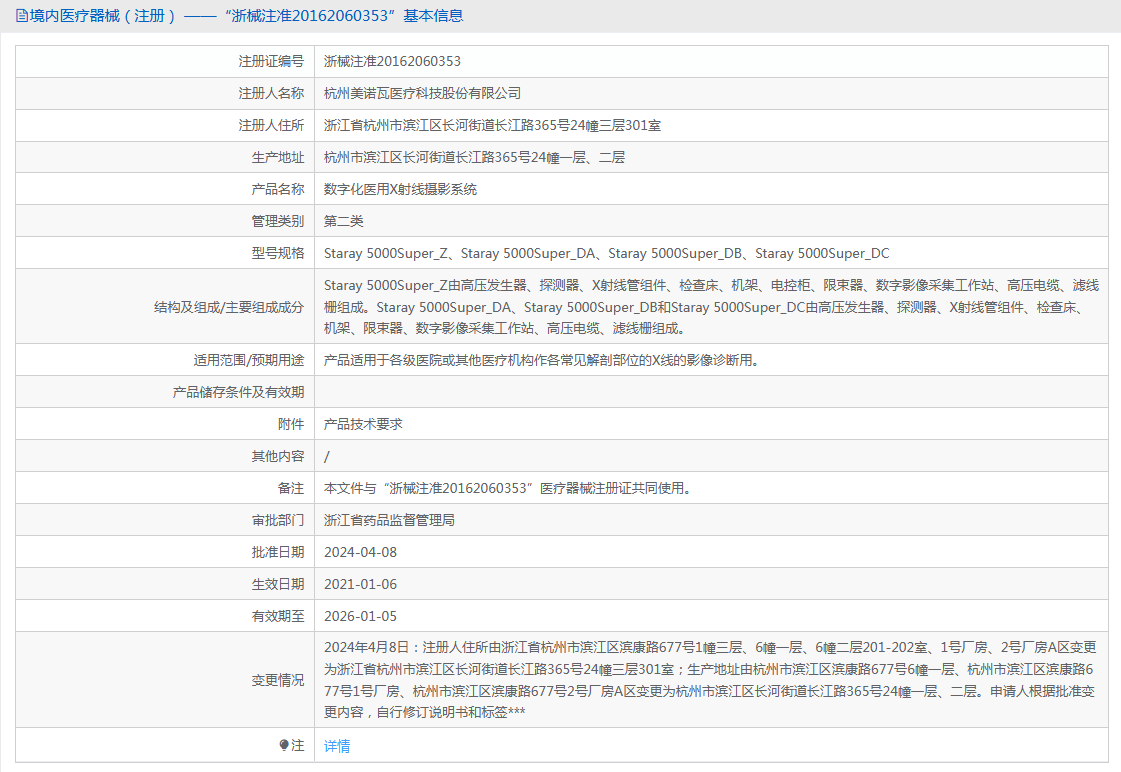Click the 批准日期 row label
This screenshot has width=1121, height=772.
pyautogui.click(x=277, y=553)
